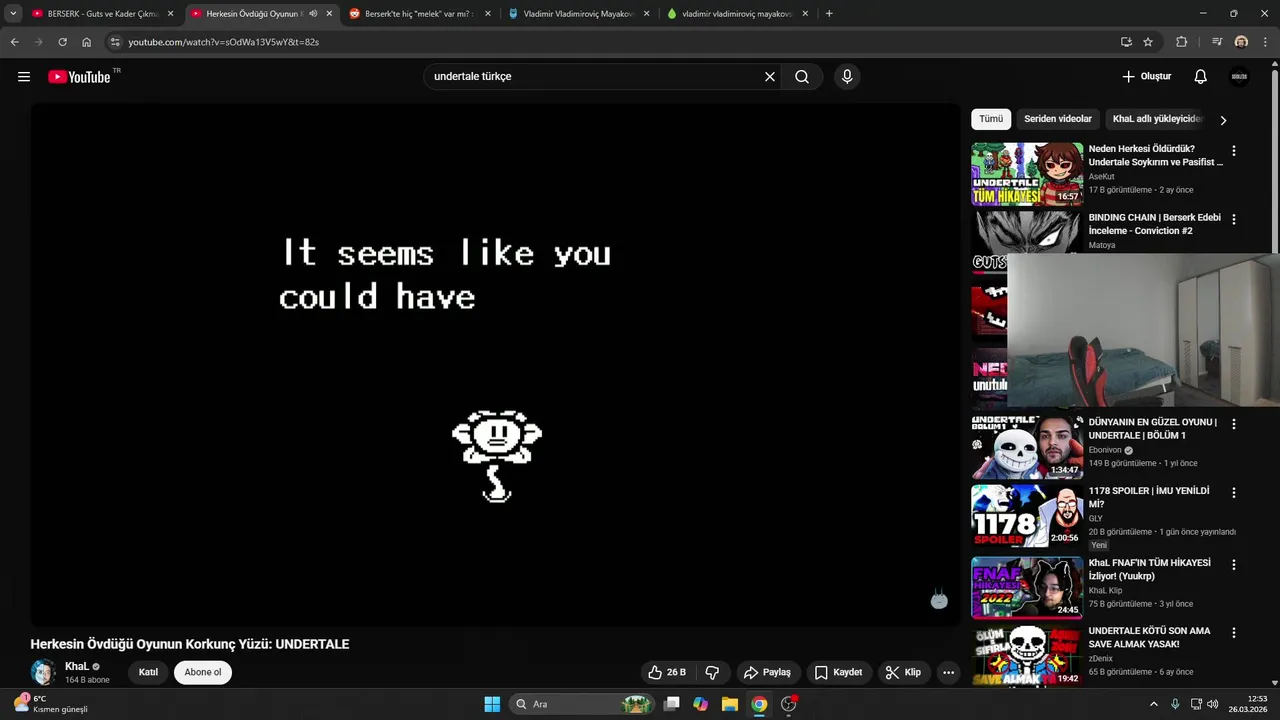Show more filter chips with right arrow
Screen dimensions: 1280x720
pos(1222,120)
